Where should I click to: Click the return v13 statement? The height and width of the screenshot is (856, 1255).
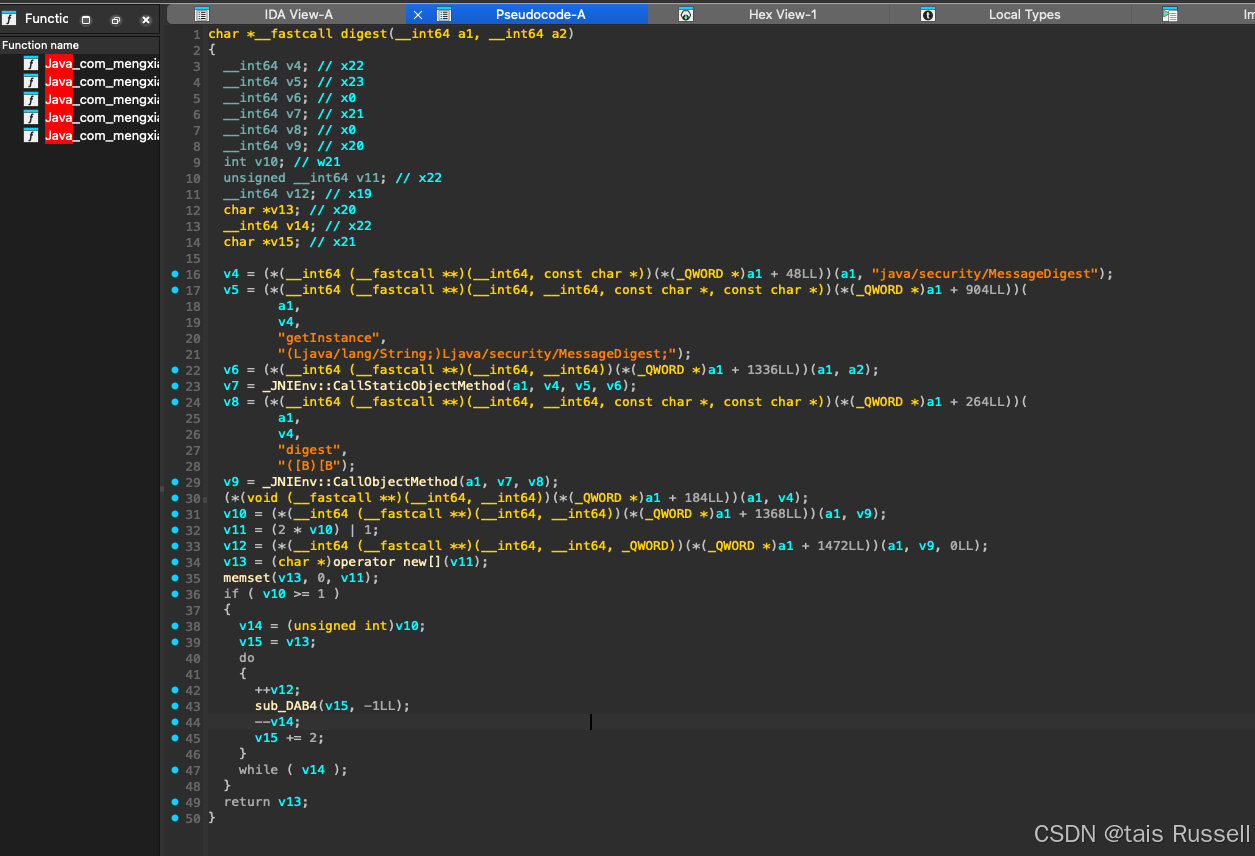click(266, 802)
